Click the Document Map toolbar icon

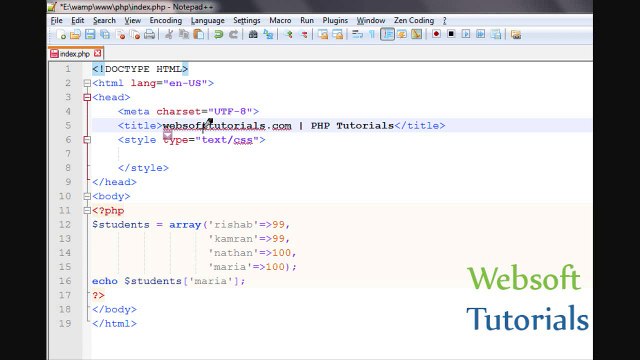[x=416, y=35]
